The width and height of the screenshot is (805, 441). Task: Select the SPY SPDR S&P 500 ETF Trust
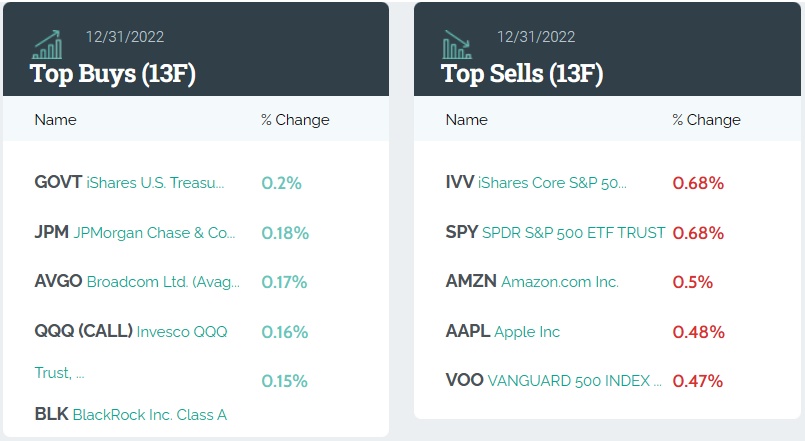point(555,233)
